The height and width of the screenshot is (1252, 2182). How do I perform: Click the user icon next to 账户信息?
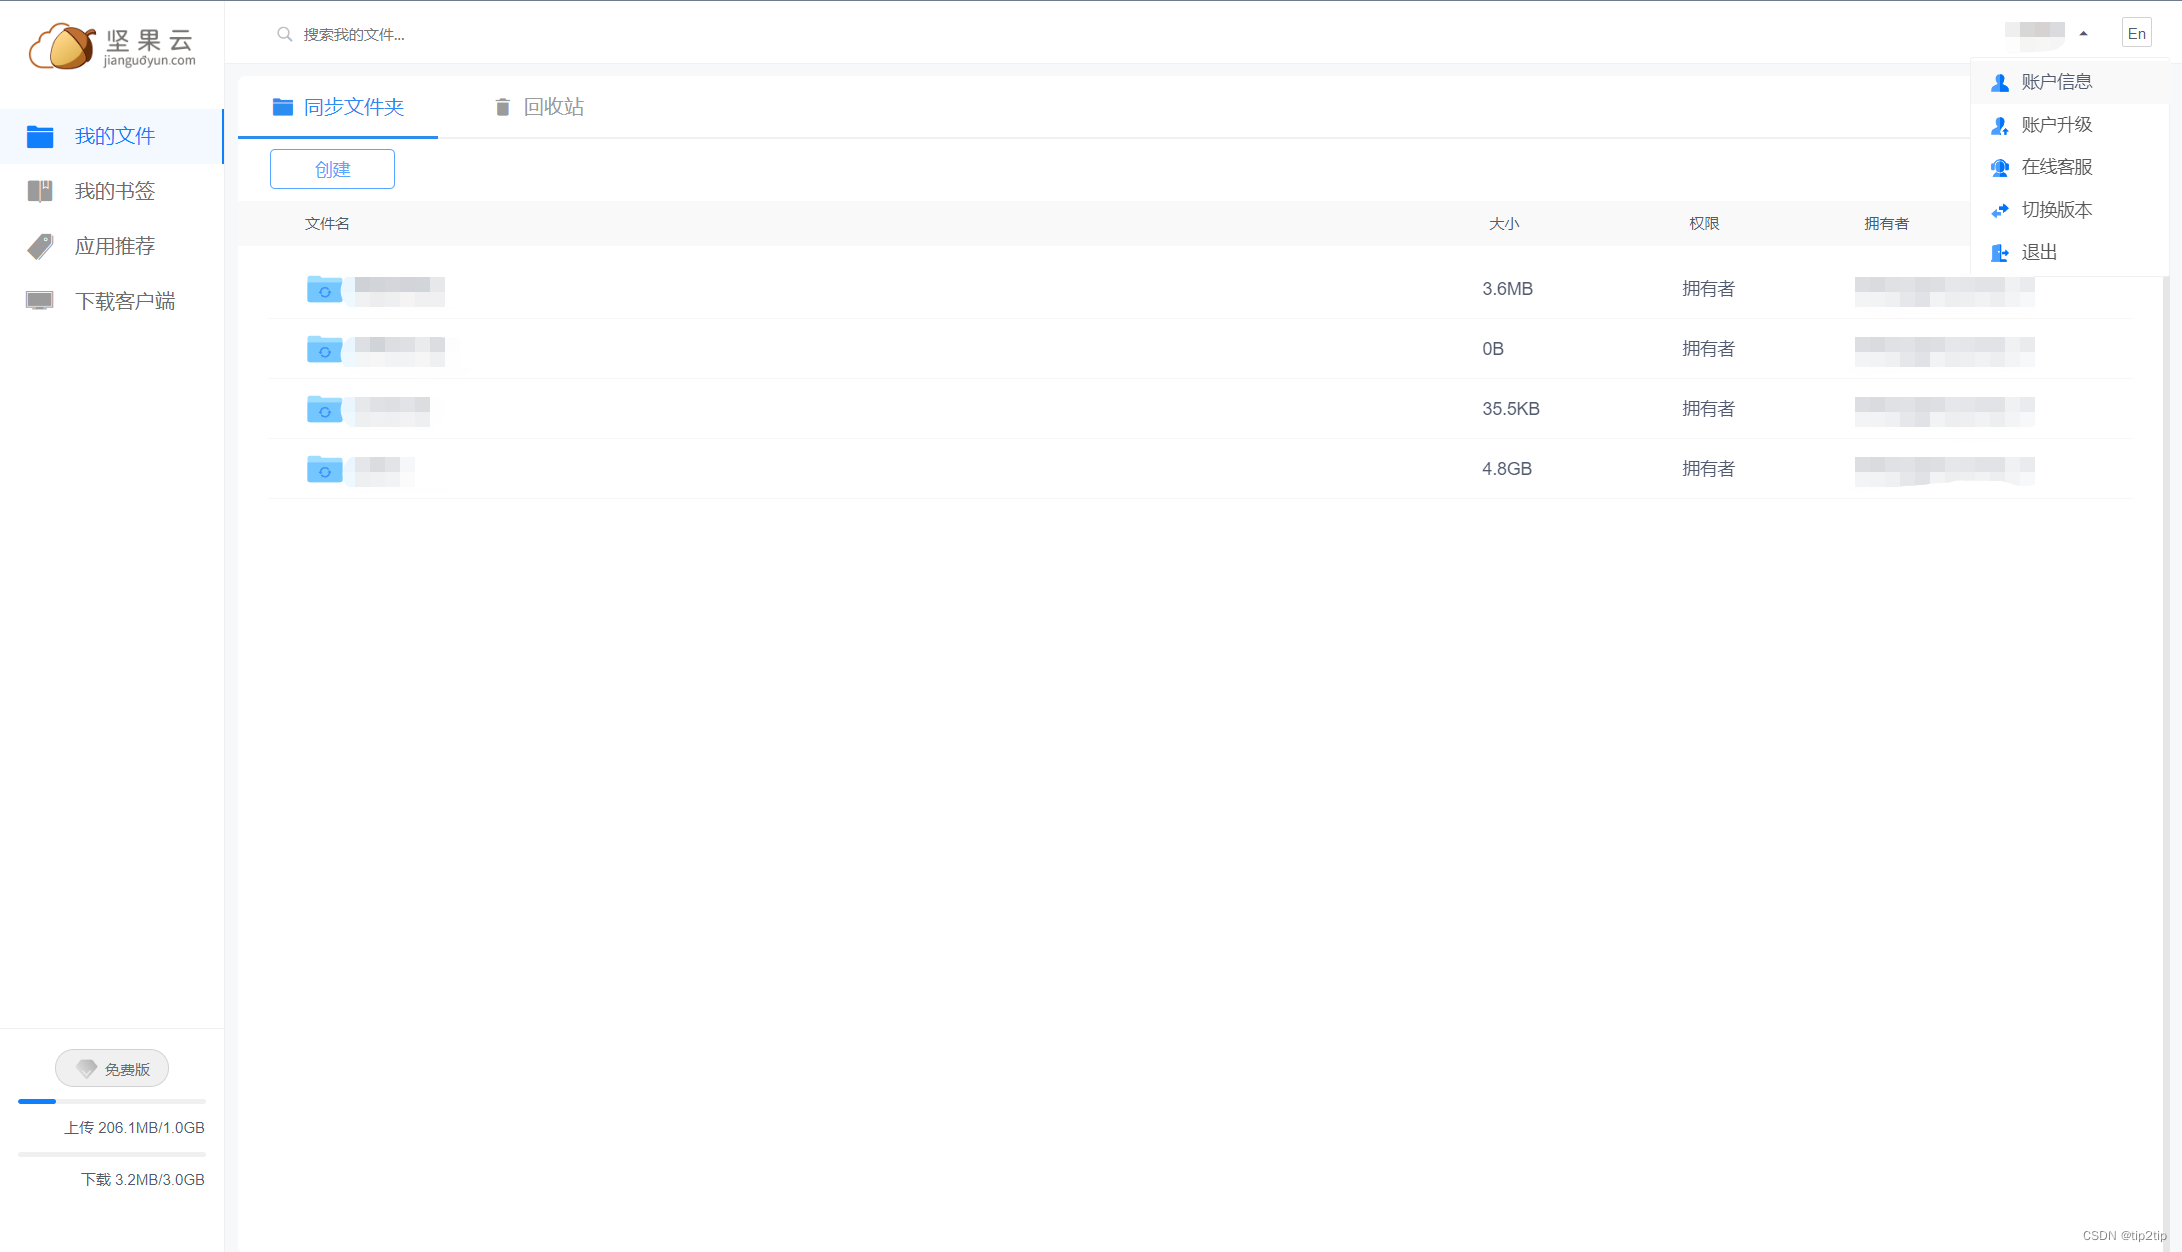coord(2000,82)
